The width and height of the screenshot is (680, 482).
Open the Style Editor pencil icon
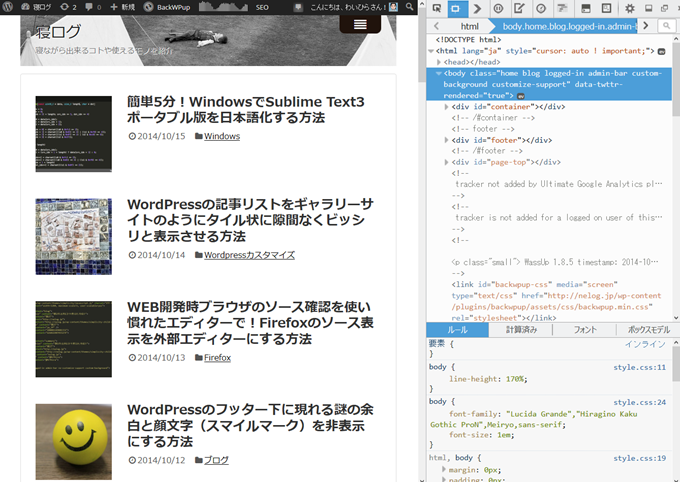point(519,8)
